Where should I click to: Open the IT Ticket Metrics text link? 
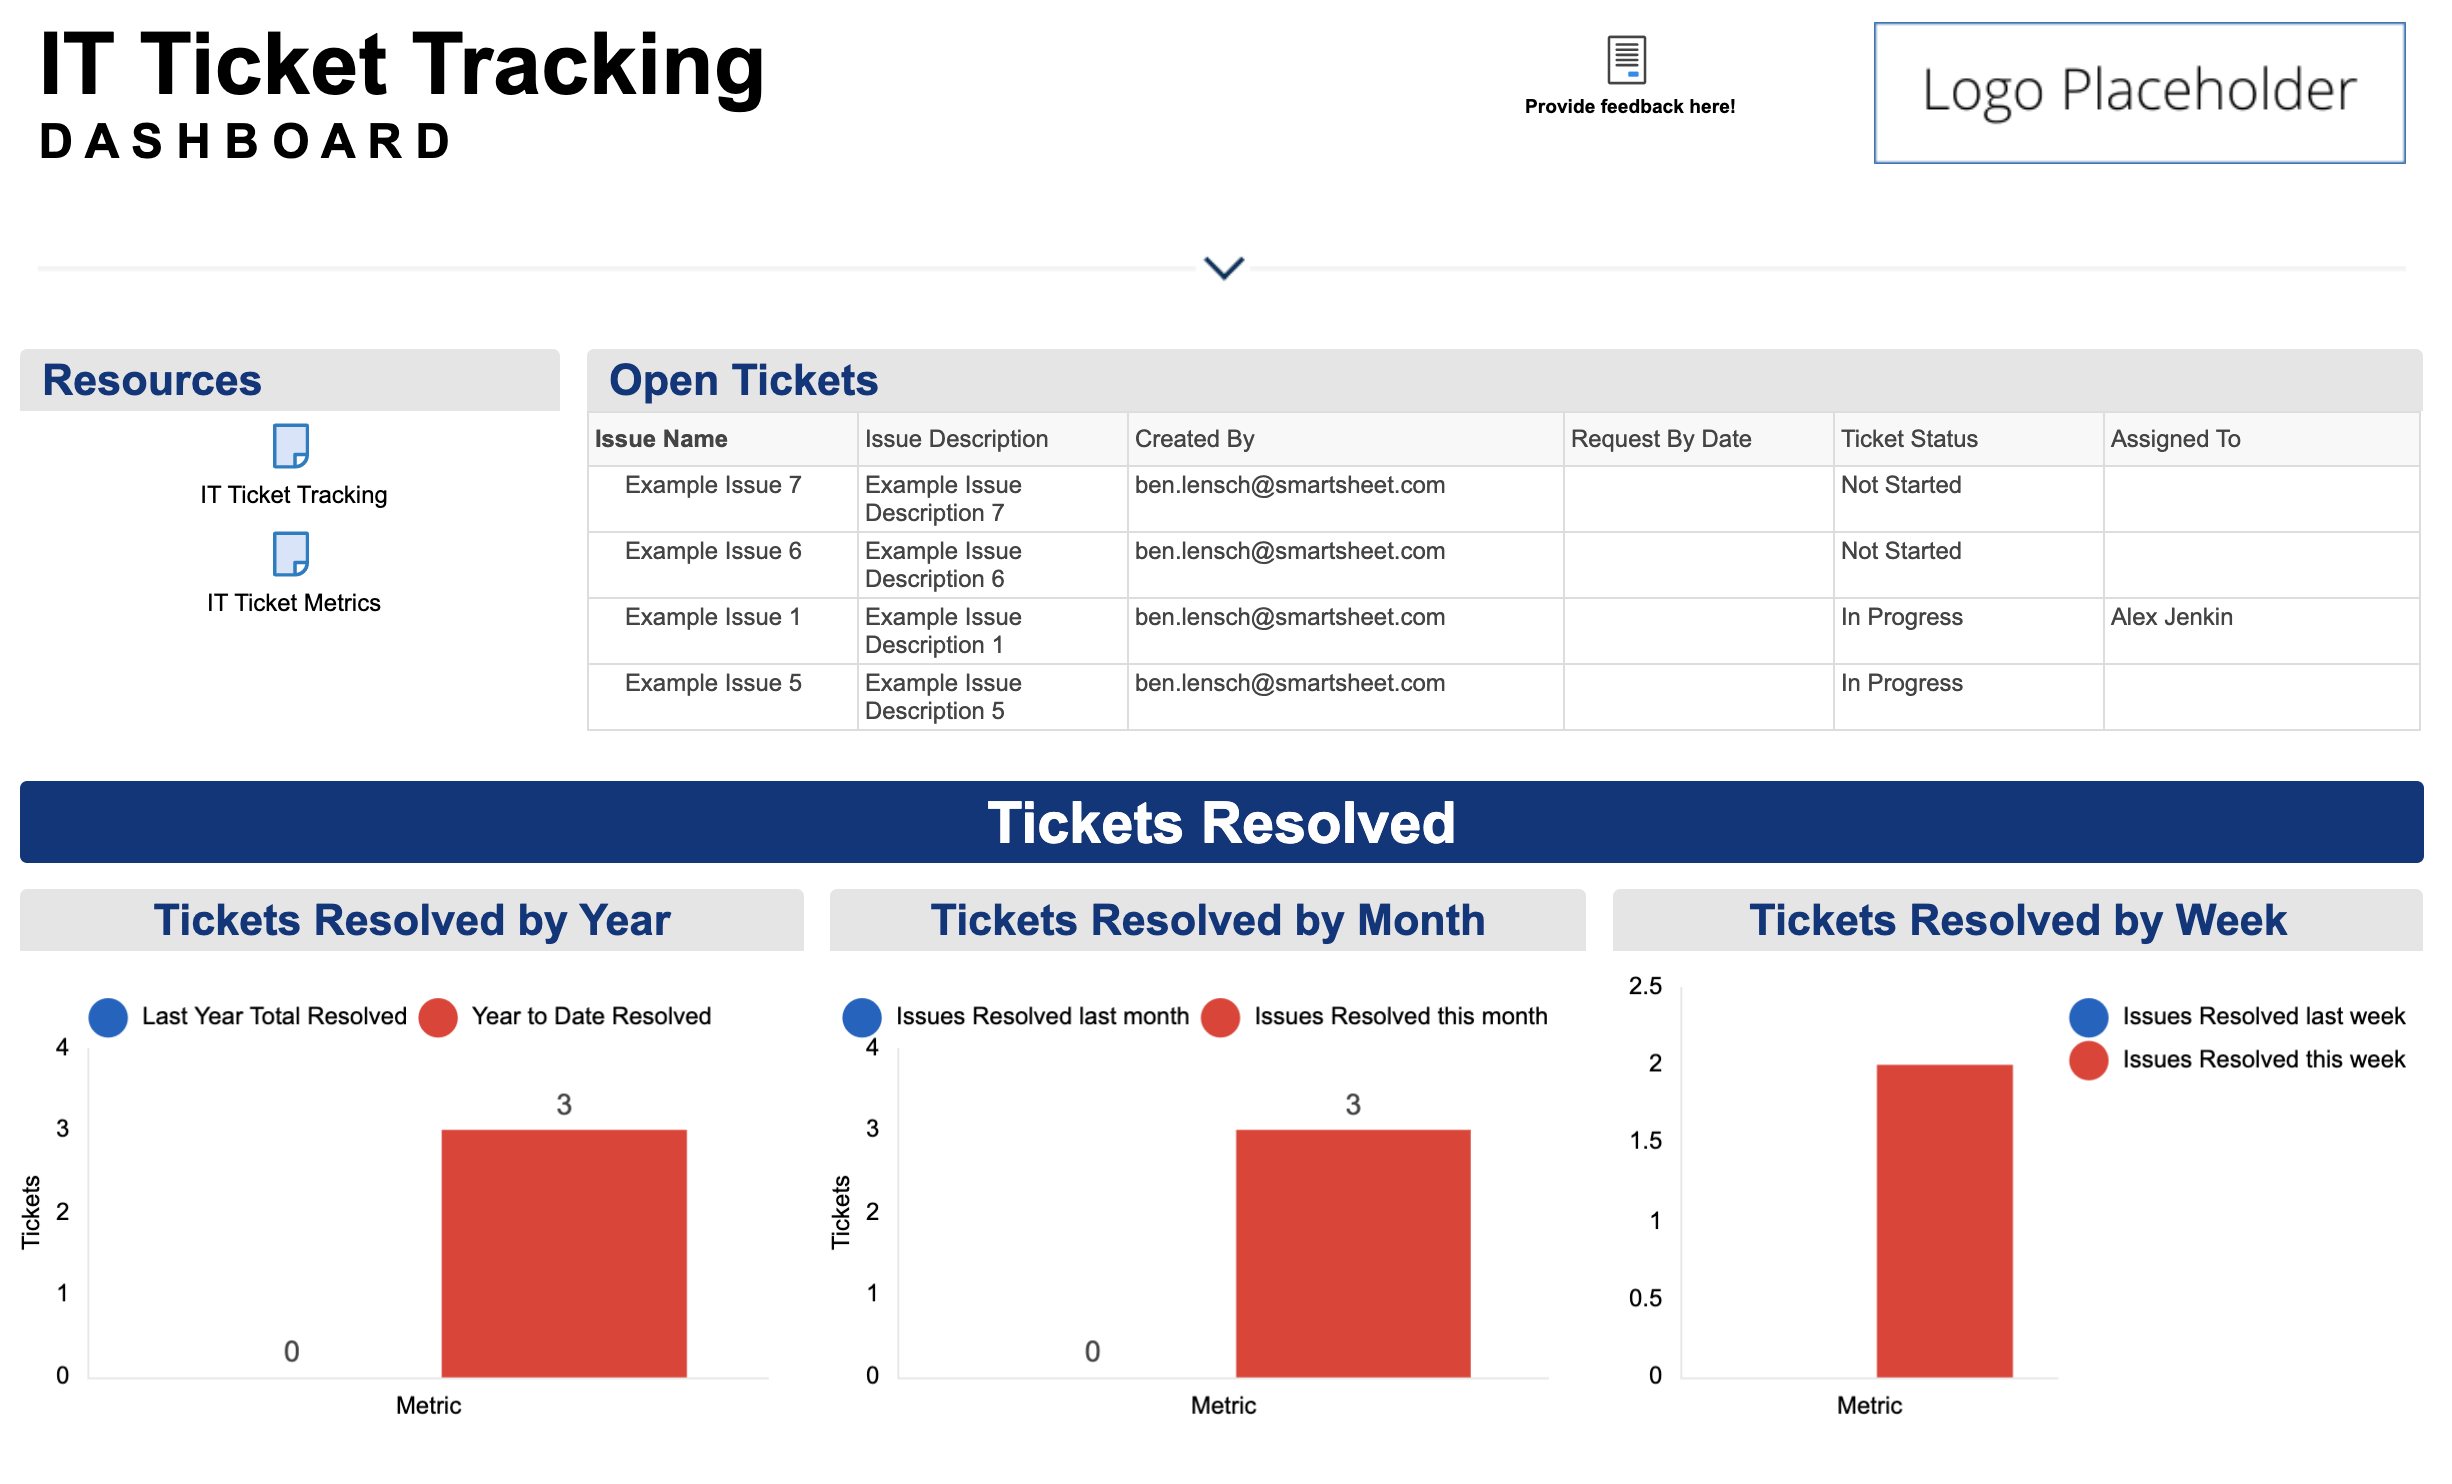293,603
